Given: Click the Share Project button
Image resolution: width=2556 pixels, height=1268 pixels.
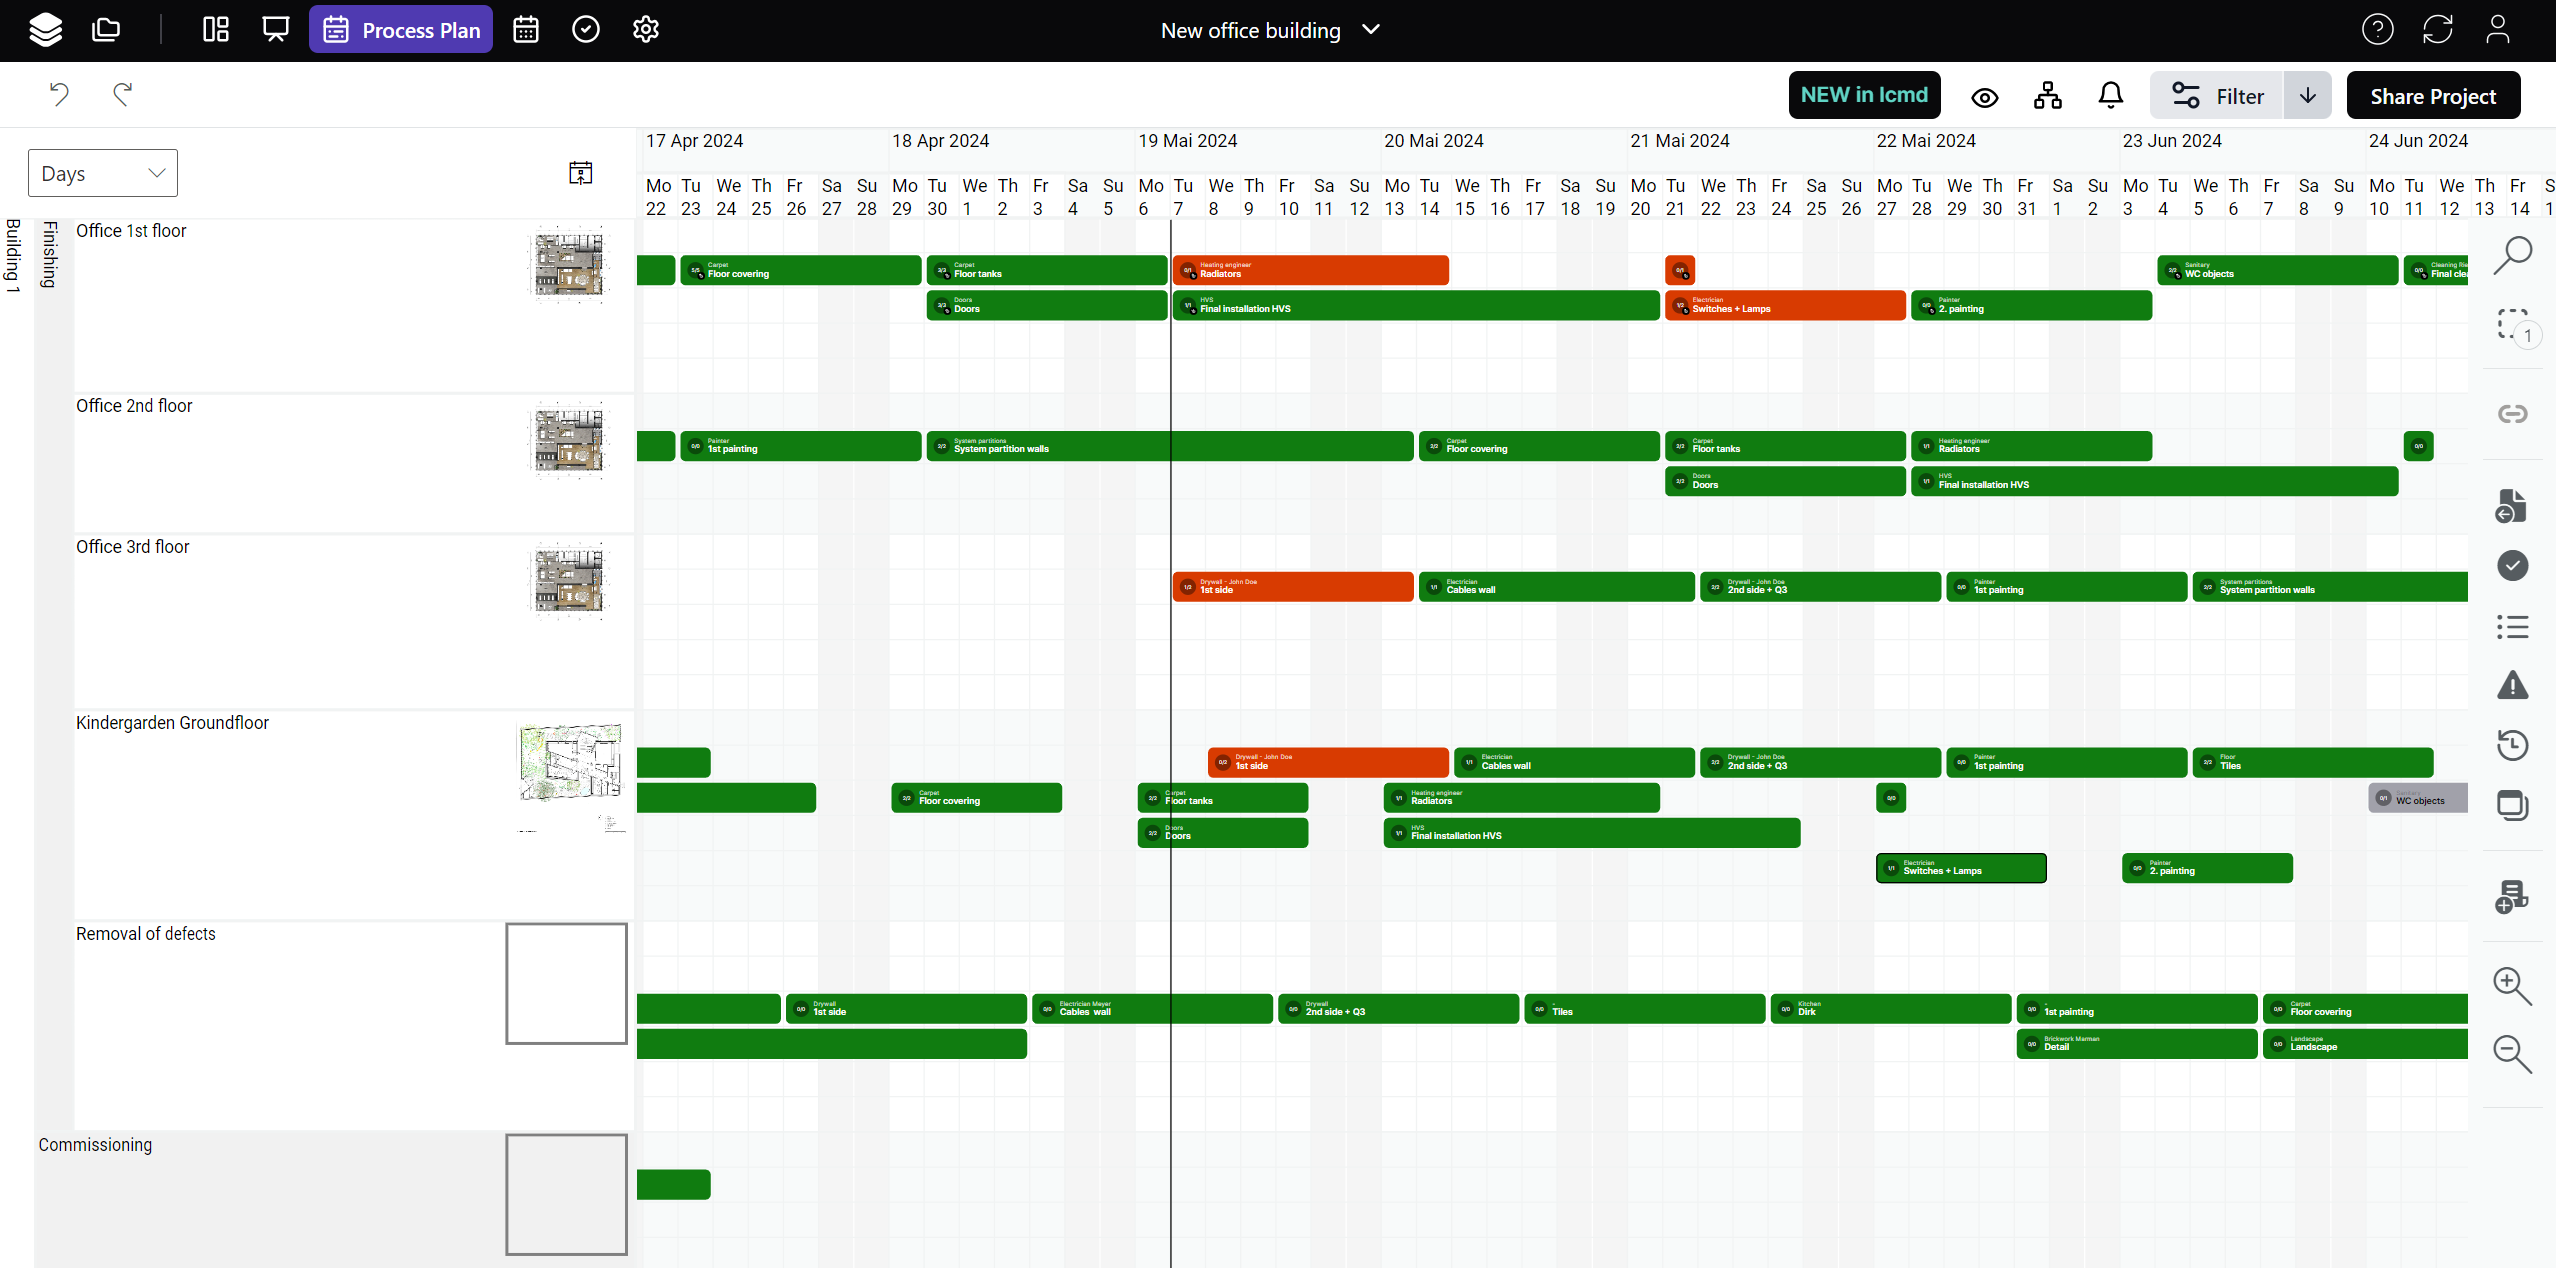Looking at the screenshot, I should pyautogui.click(x=2432, y=96).
